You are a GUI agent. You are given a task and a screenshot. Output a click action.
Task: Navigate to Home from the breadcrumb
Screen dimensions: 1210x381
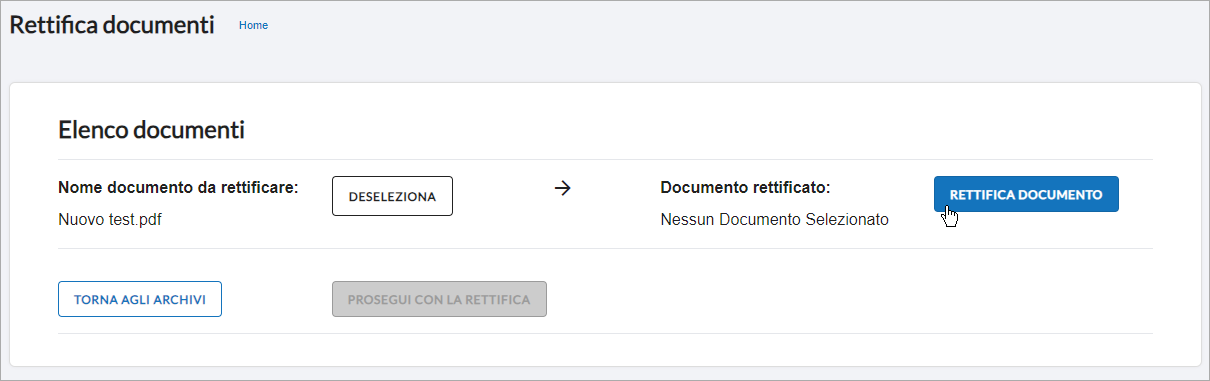point(253,25)
